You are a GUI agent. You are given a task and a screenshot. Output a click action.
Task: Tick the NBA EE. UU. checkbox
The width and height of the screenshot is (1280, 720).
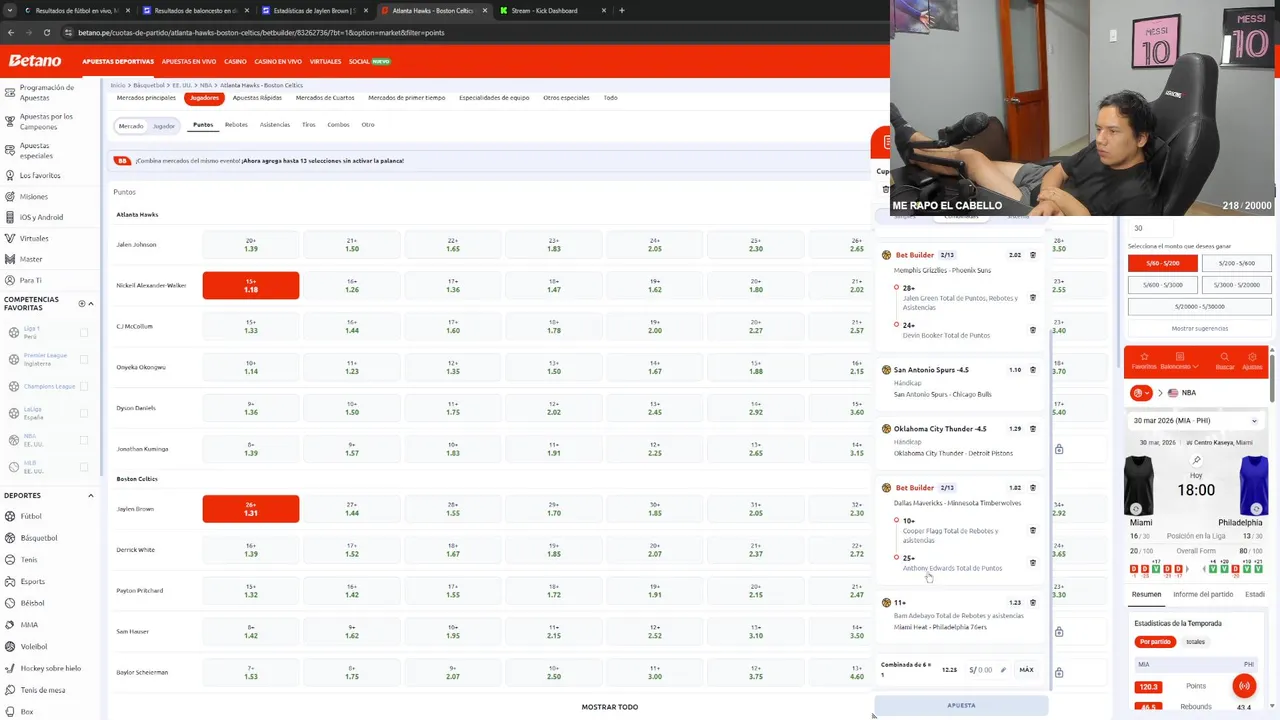click(84, 440)
